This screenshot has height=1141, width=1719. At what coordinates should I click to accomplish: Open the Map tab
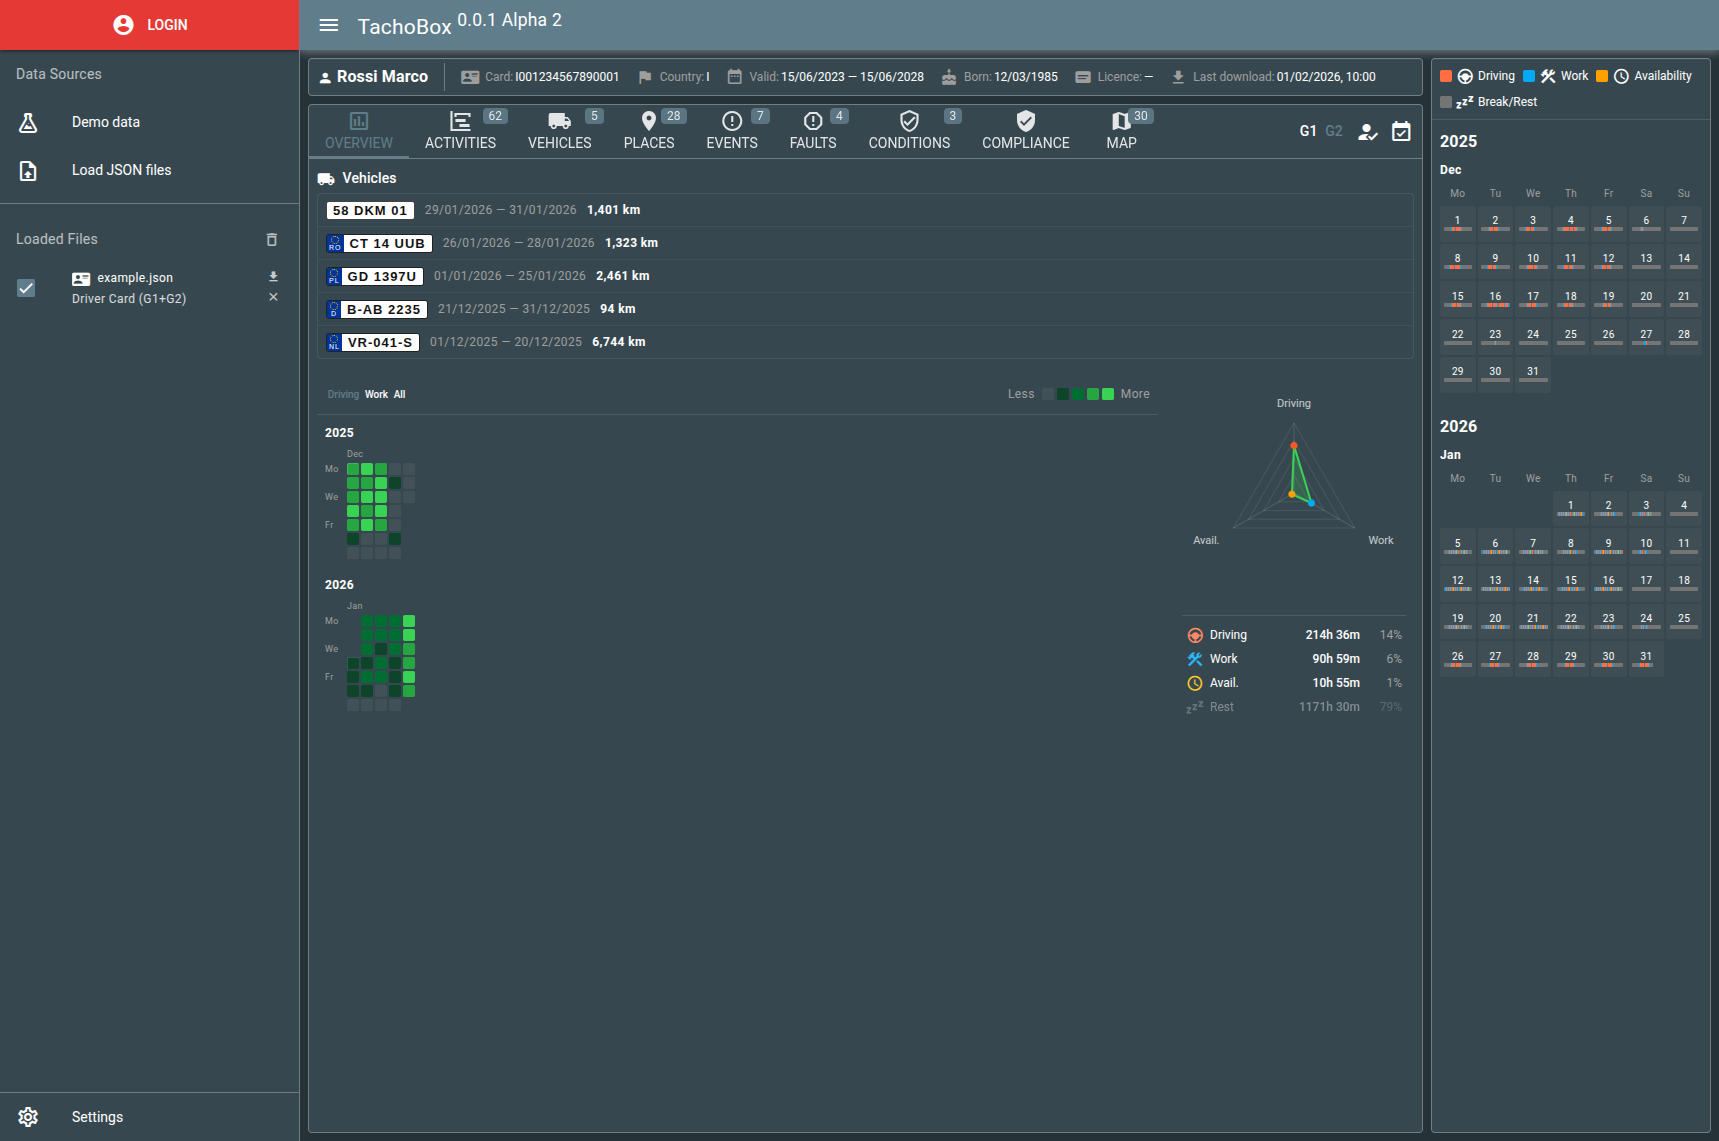click(x=1121, y=131)
